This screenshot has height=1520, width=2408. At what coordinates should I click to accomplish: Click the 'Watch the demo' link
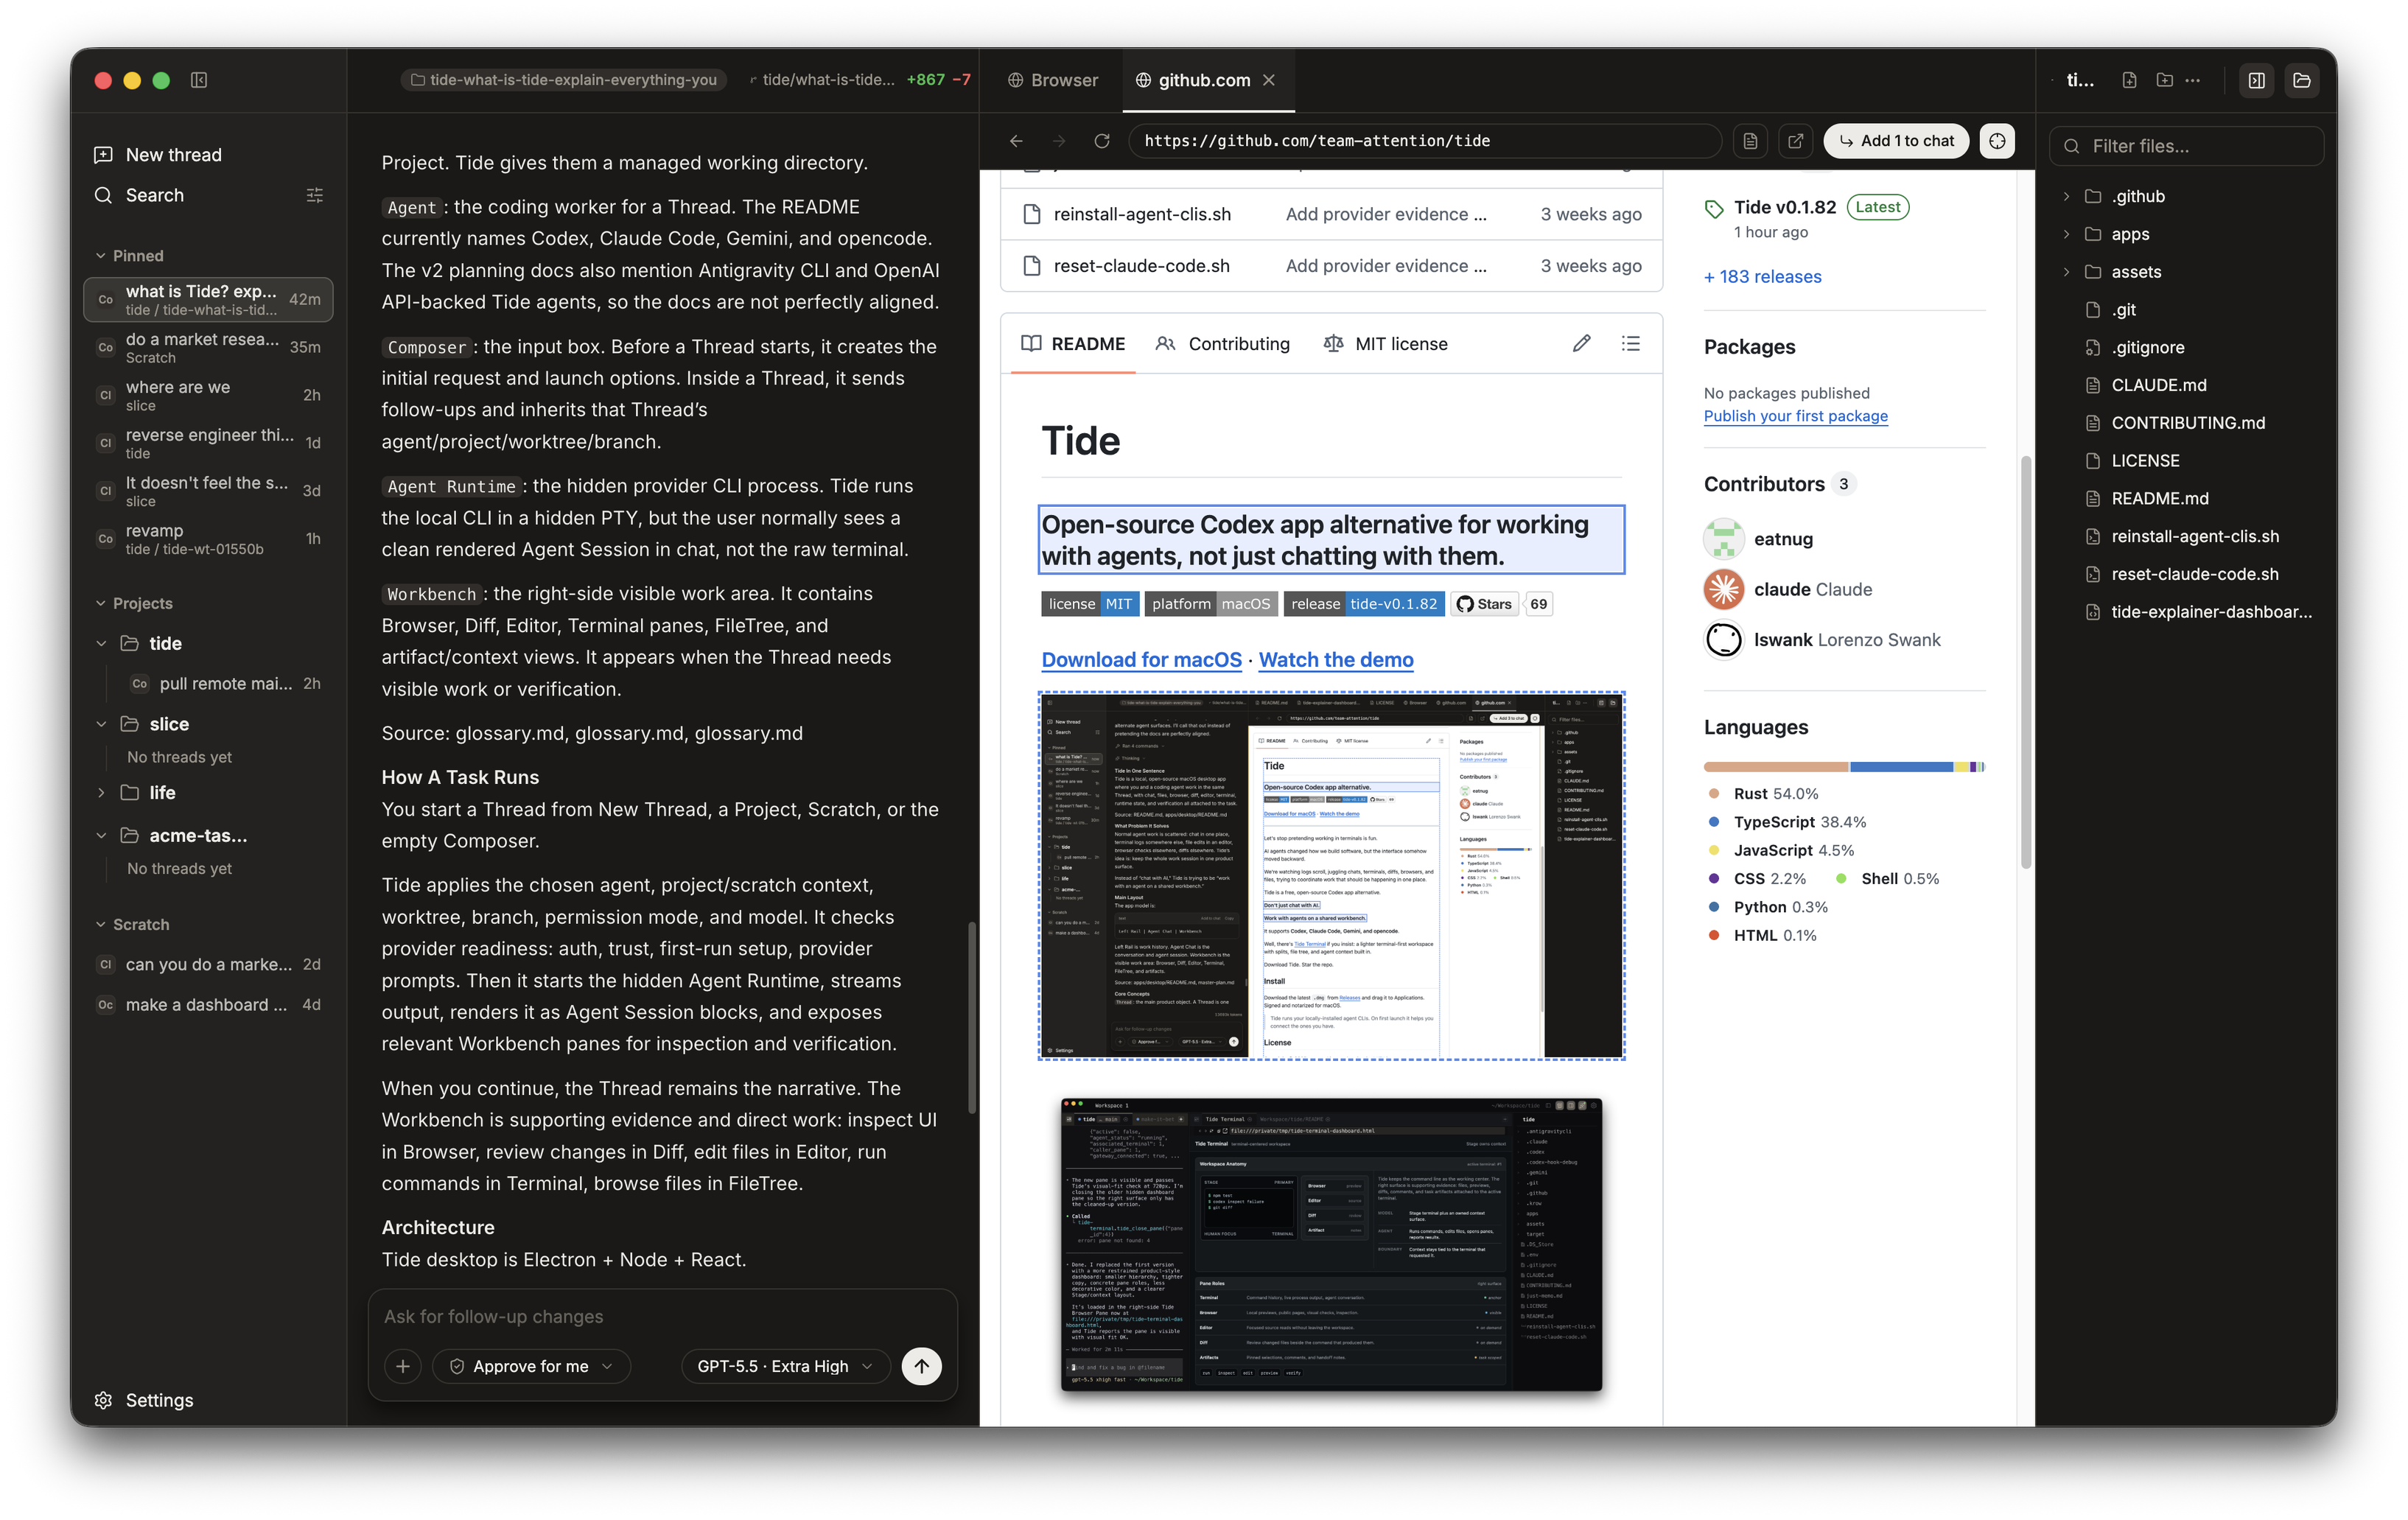click(1336, 660)
